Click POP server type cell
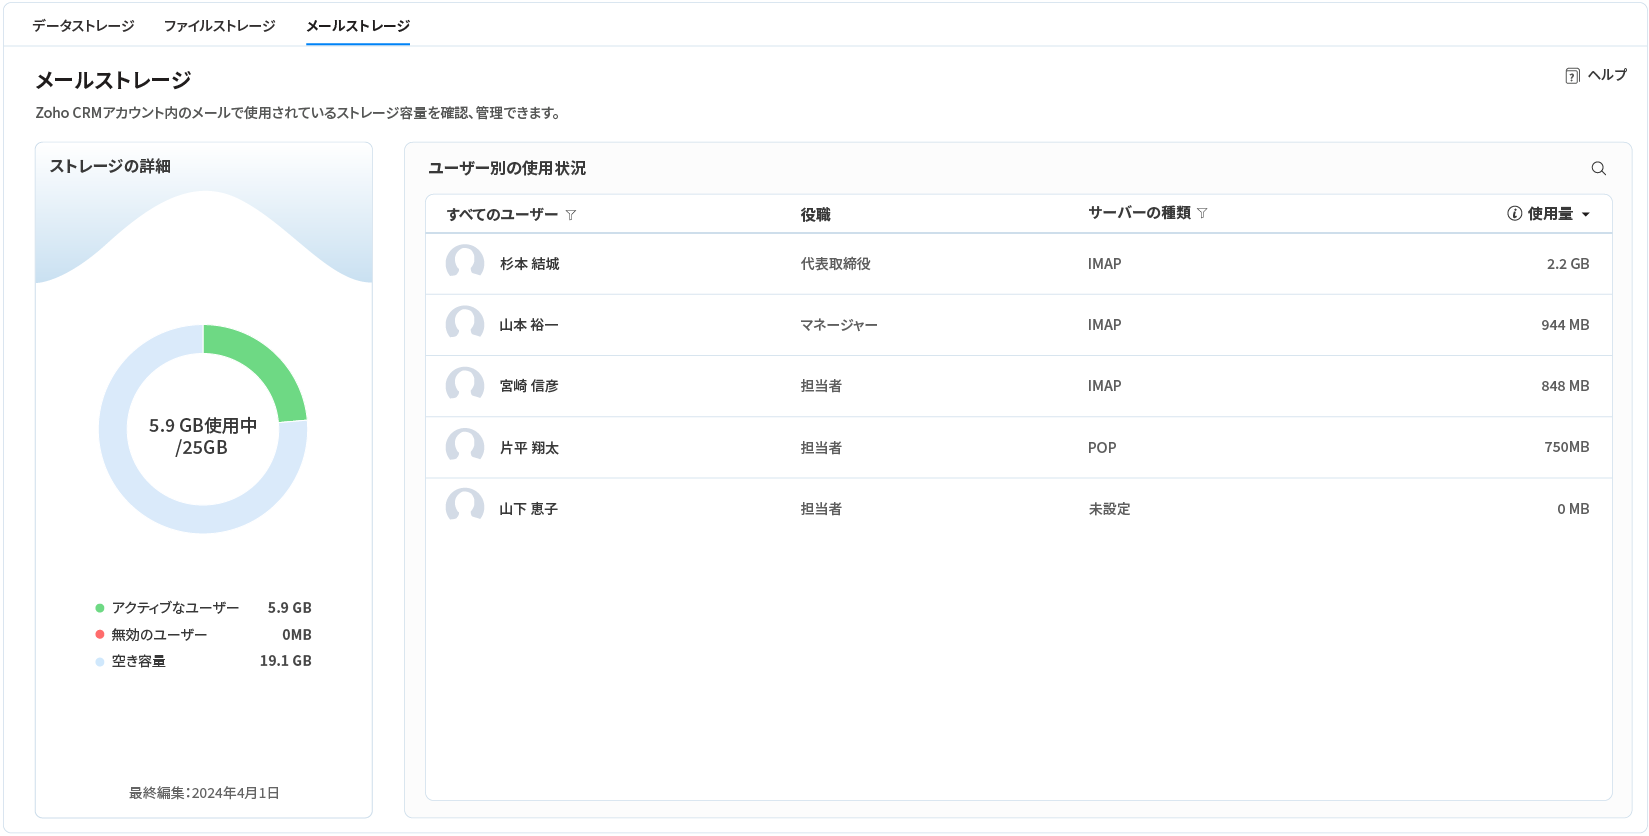The image size is (1649, 836). [x=1102, y=448]
